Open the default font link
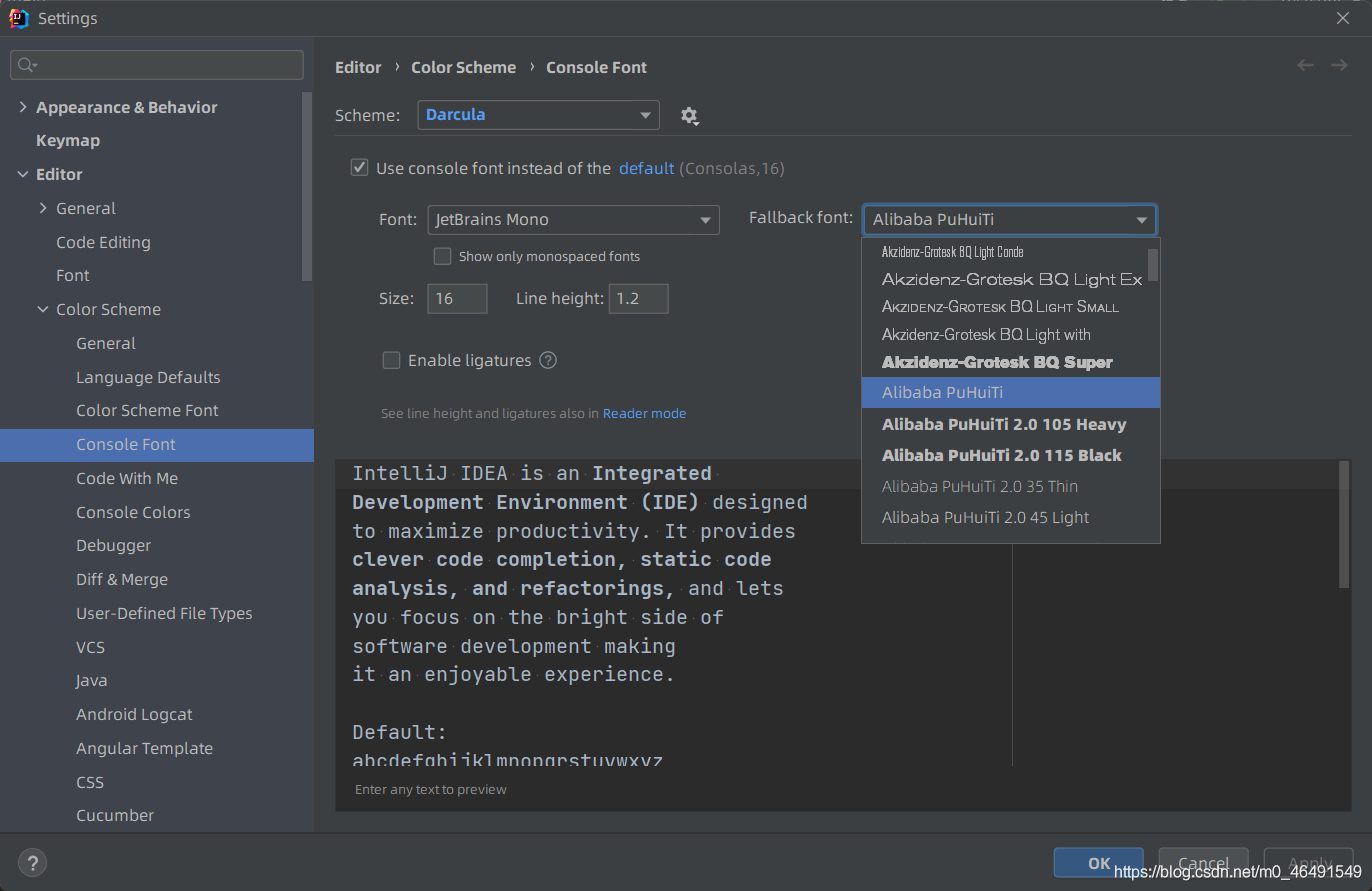This screenshot has width=1372, height=891. click(x=646, y=168)
